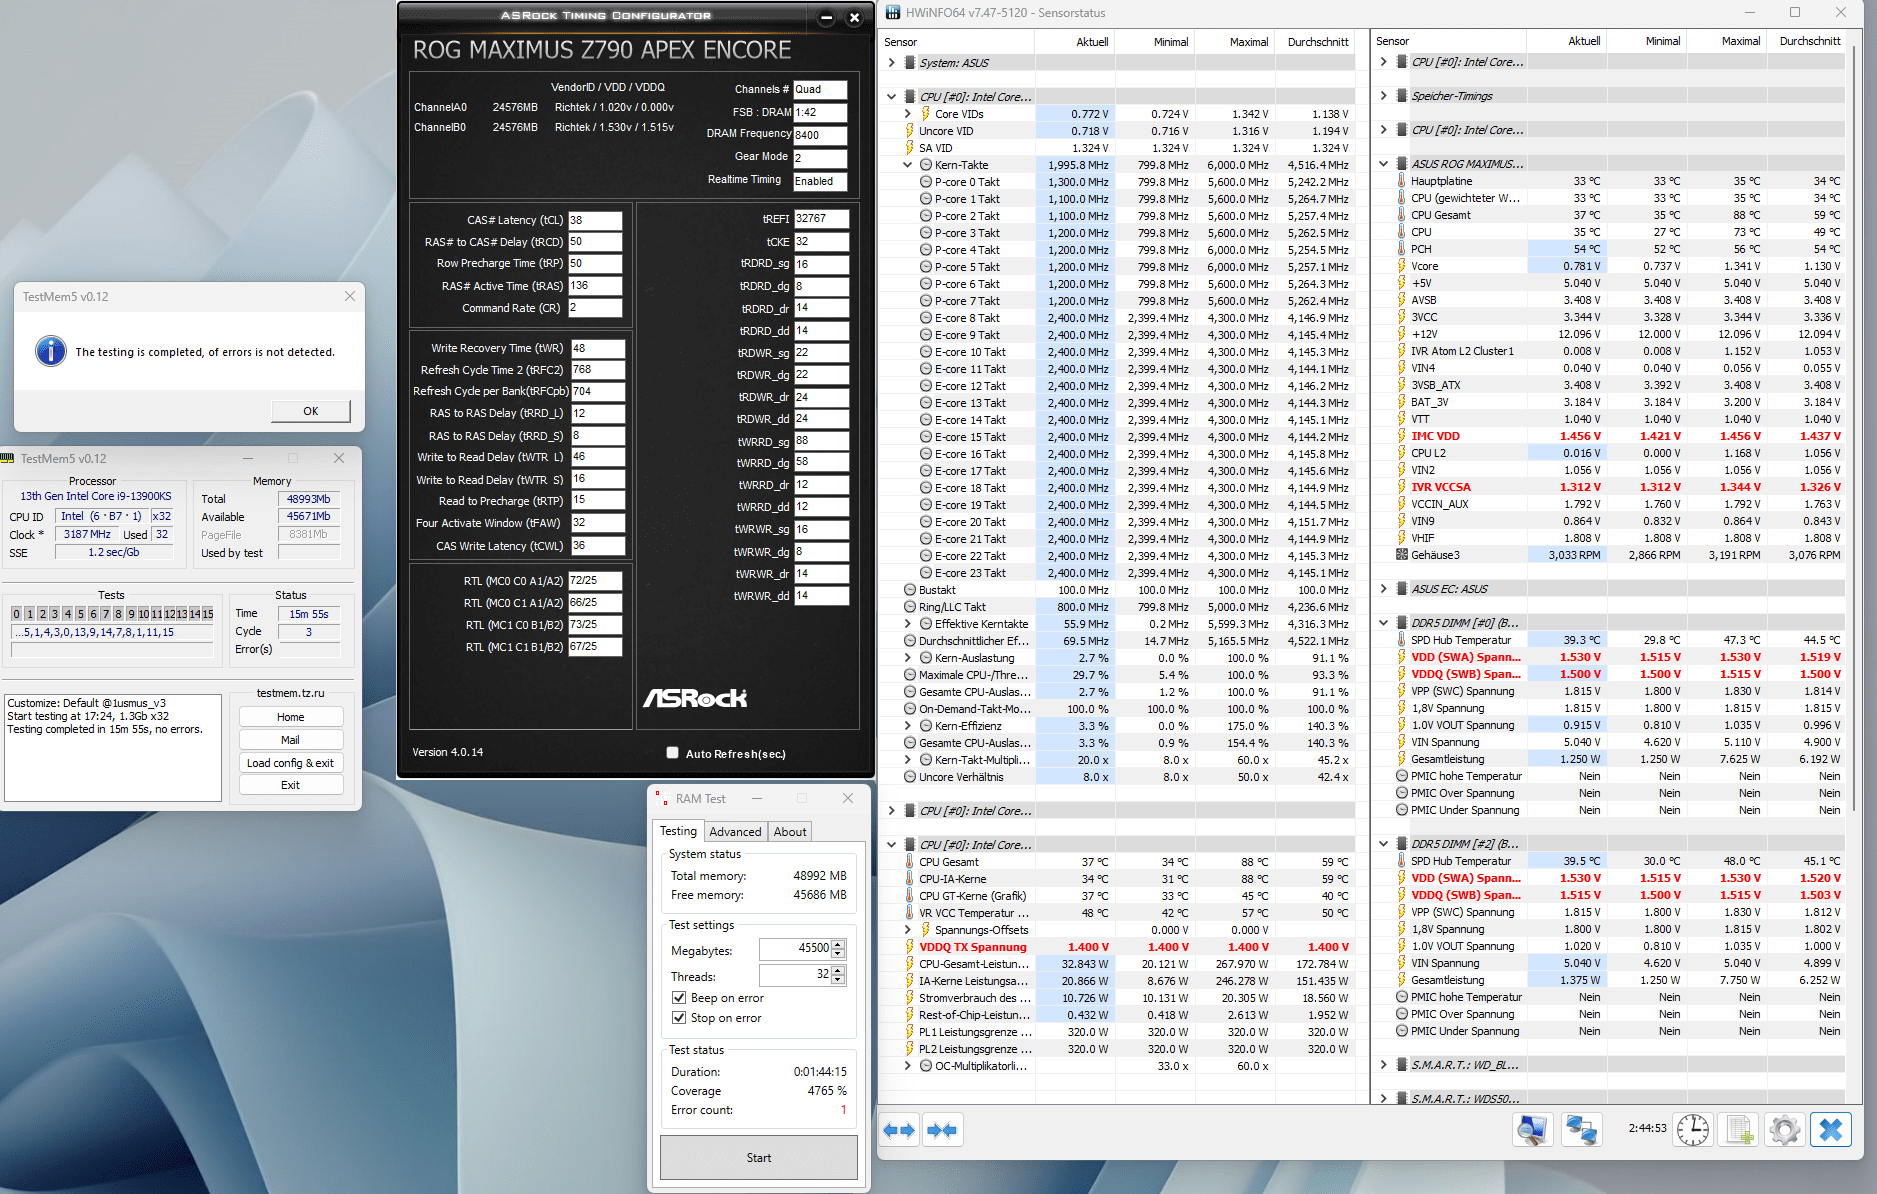
Task: Click the Hauptplatine thermometer icon
Action: pos(1401,181)
